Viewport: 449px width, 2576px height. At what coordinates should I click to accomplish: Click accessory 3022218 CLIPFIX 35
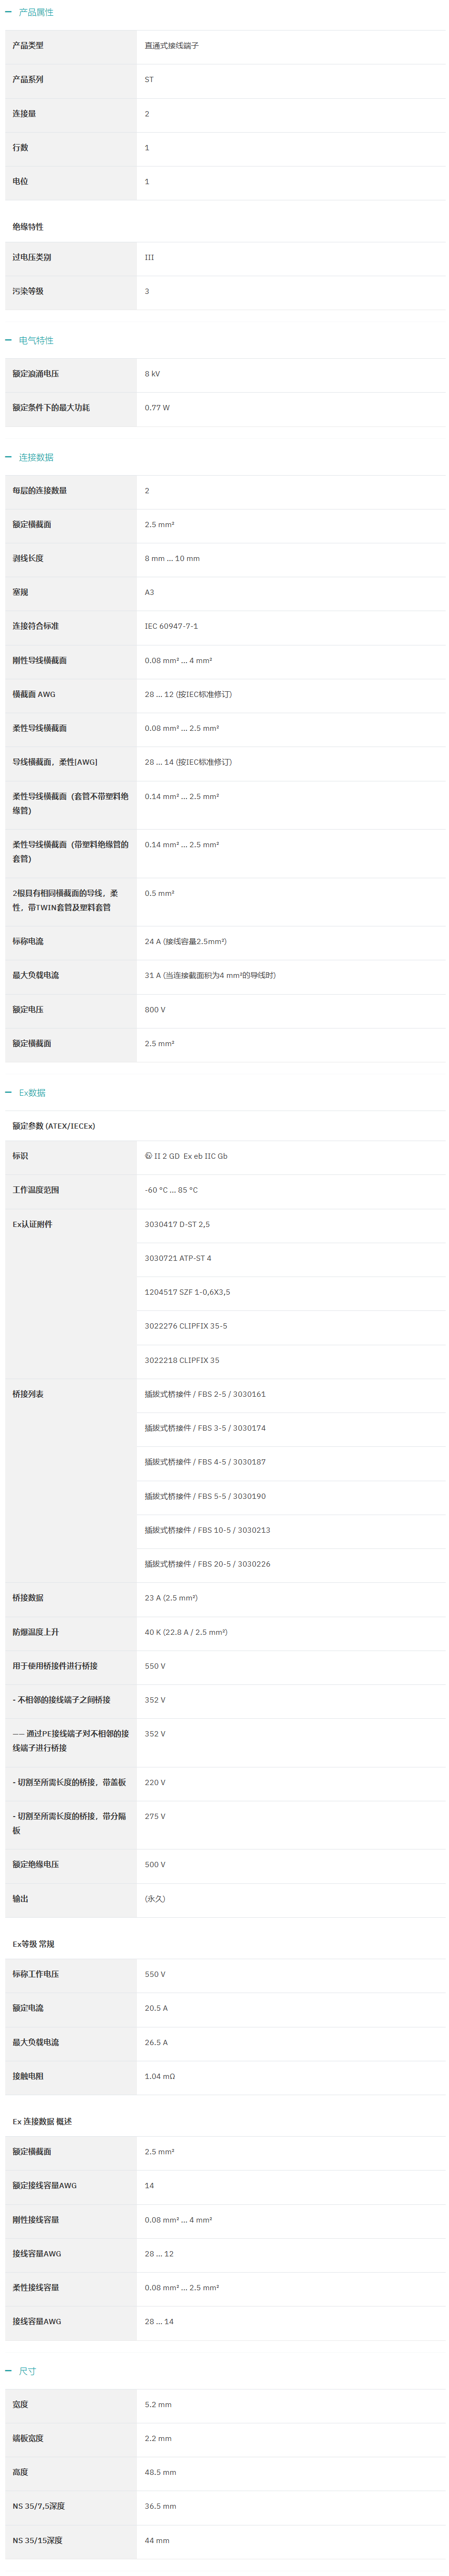[x=182, y=1361]
